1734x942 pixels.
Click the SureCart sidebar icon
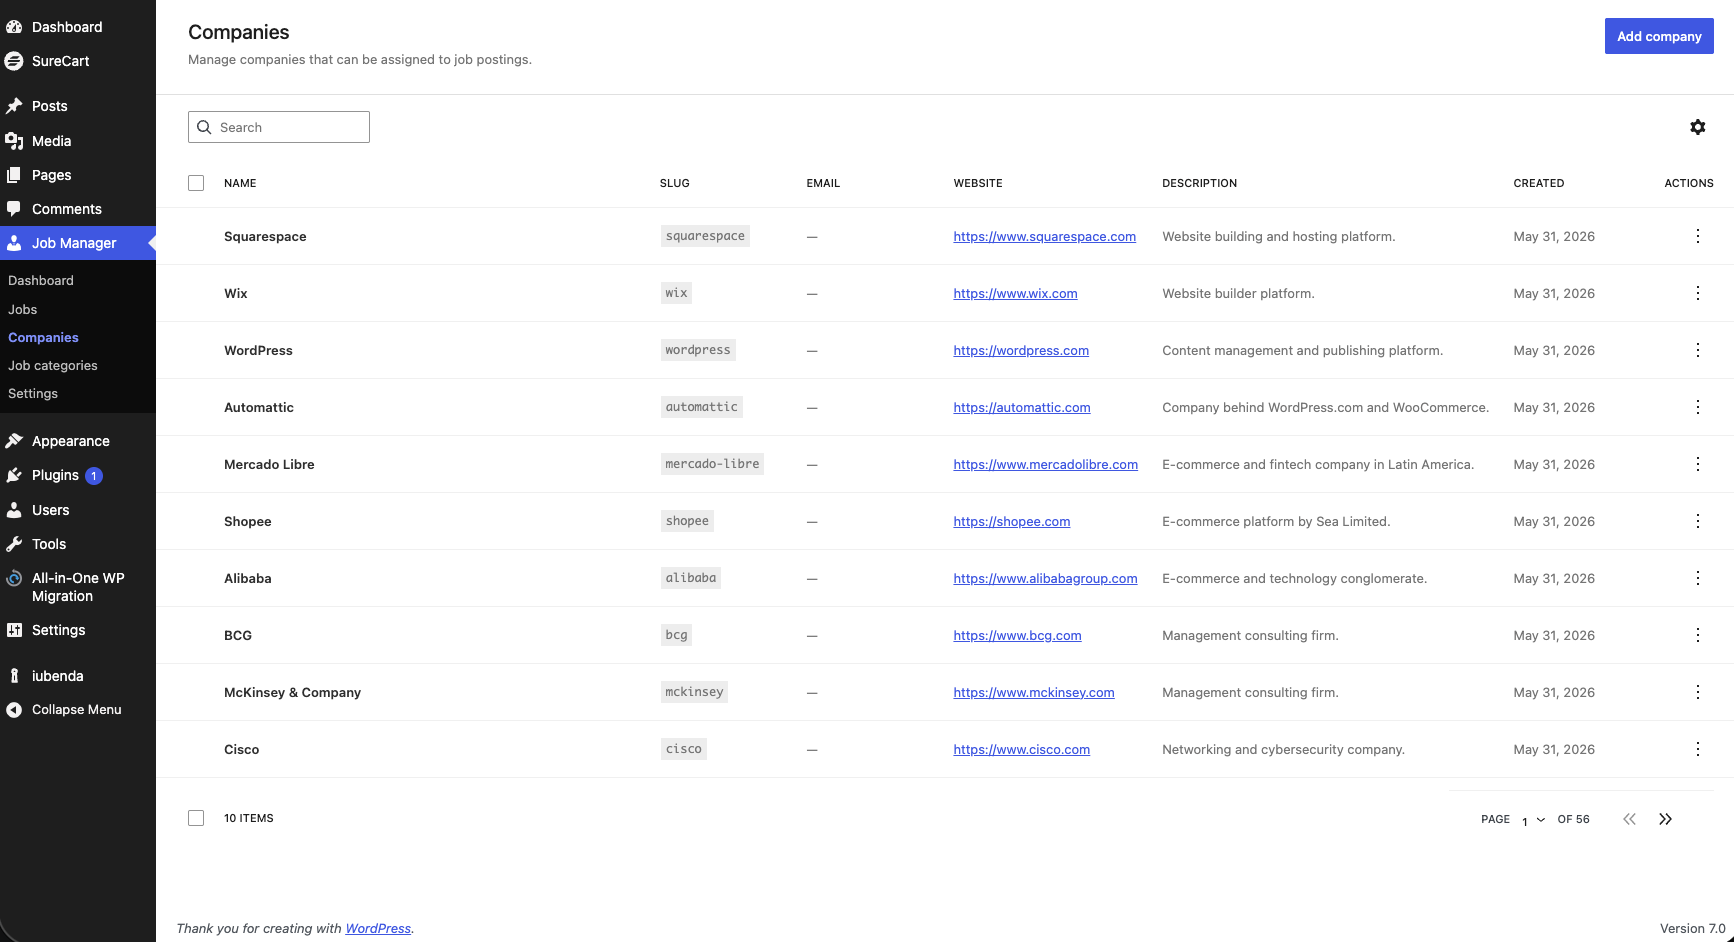(14, 61)
